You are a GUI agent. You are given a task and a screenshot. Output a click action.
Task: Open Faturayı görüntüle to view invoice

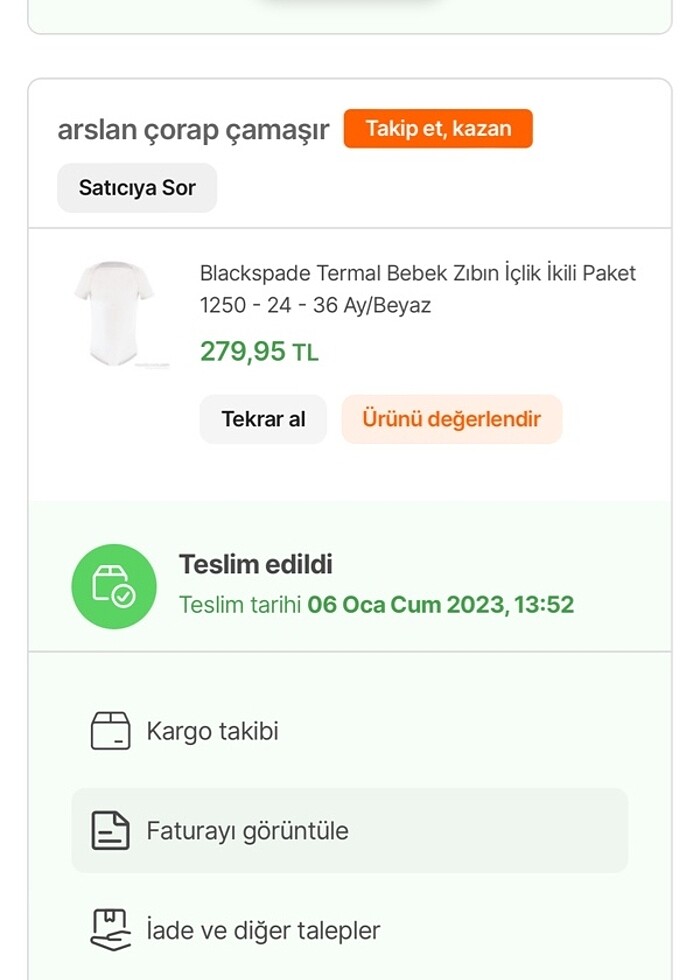point(247,829)
